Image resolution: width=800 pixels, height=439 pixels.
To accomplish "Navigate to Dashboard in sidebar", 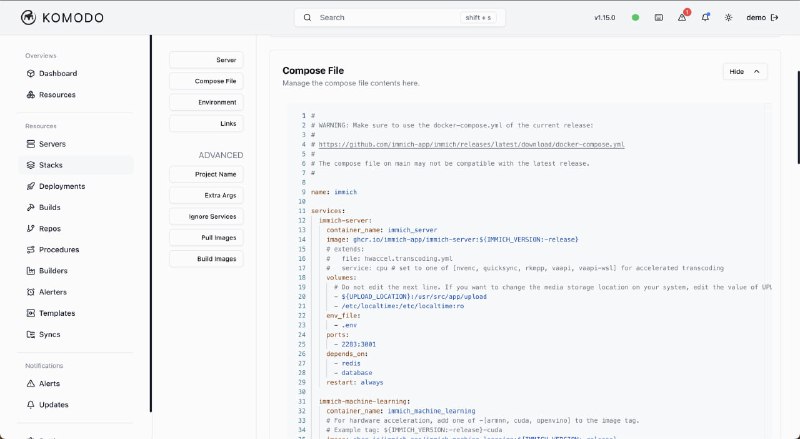I will pos(58,73).
